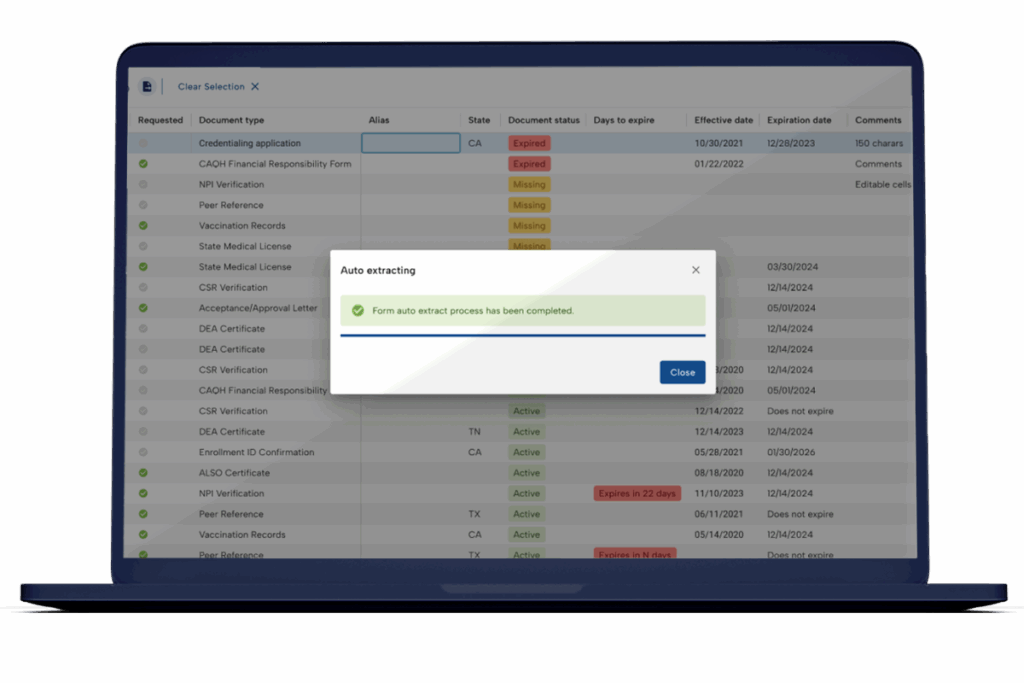Screen dimensions: 1024x683
Task: Click the extraction progress bar in dialog
Action: [522, 335]
